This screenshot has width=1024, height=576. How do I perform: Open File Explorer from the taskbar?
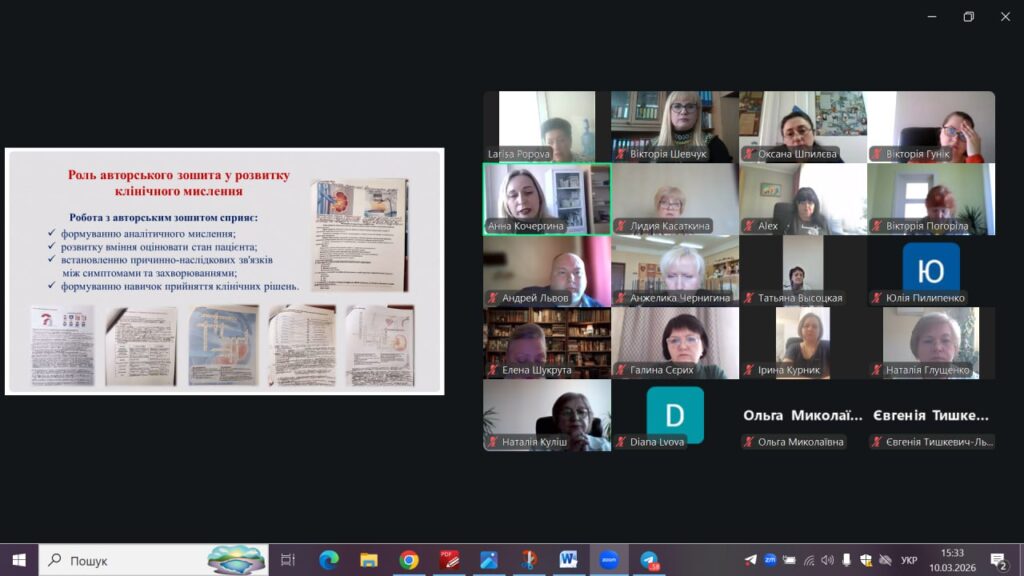coord(369,560)
